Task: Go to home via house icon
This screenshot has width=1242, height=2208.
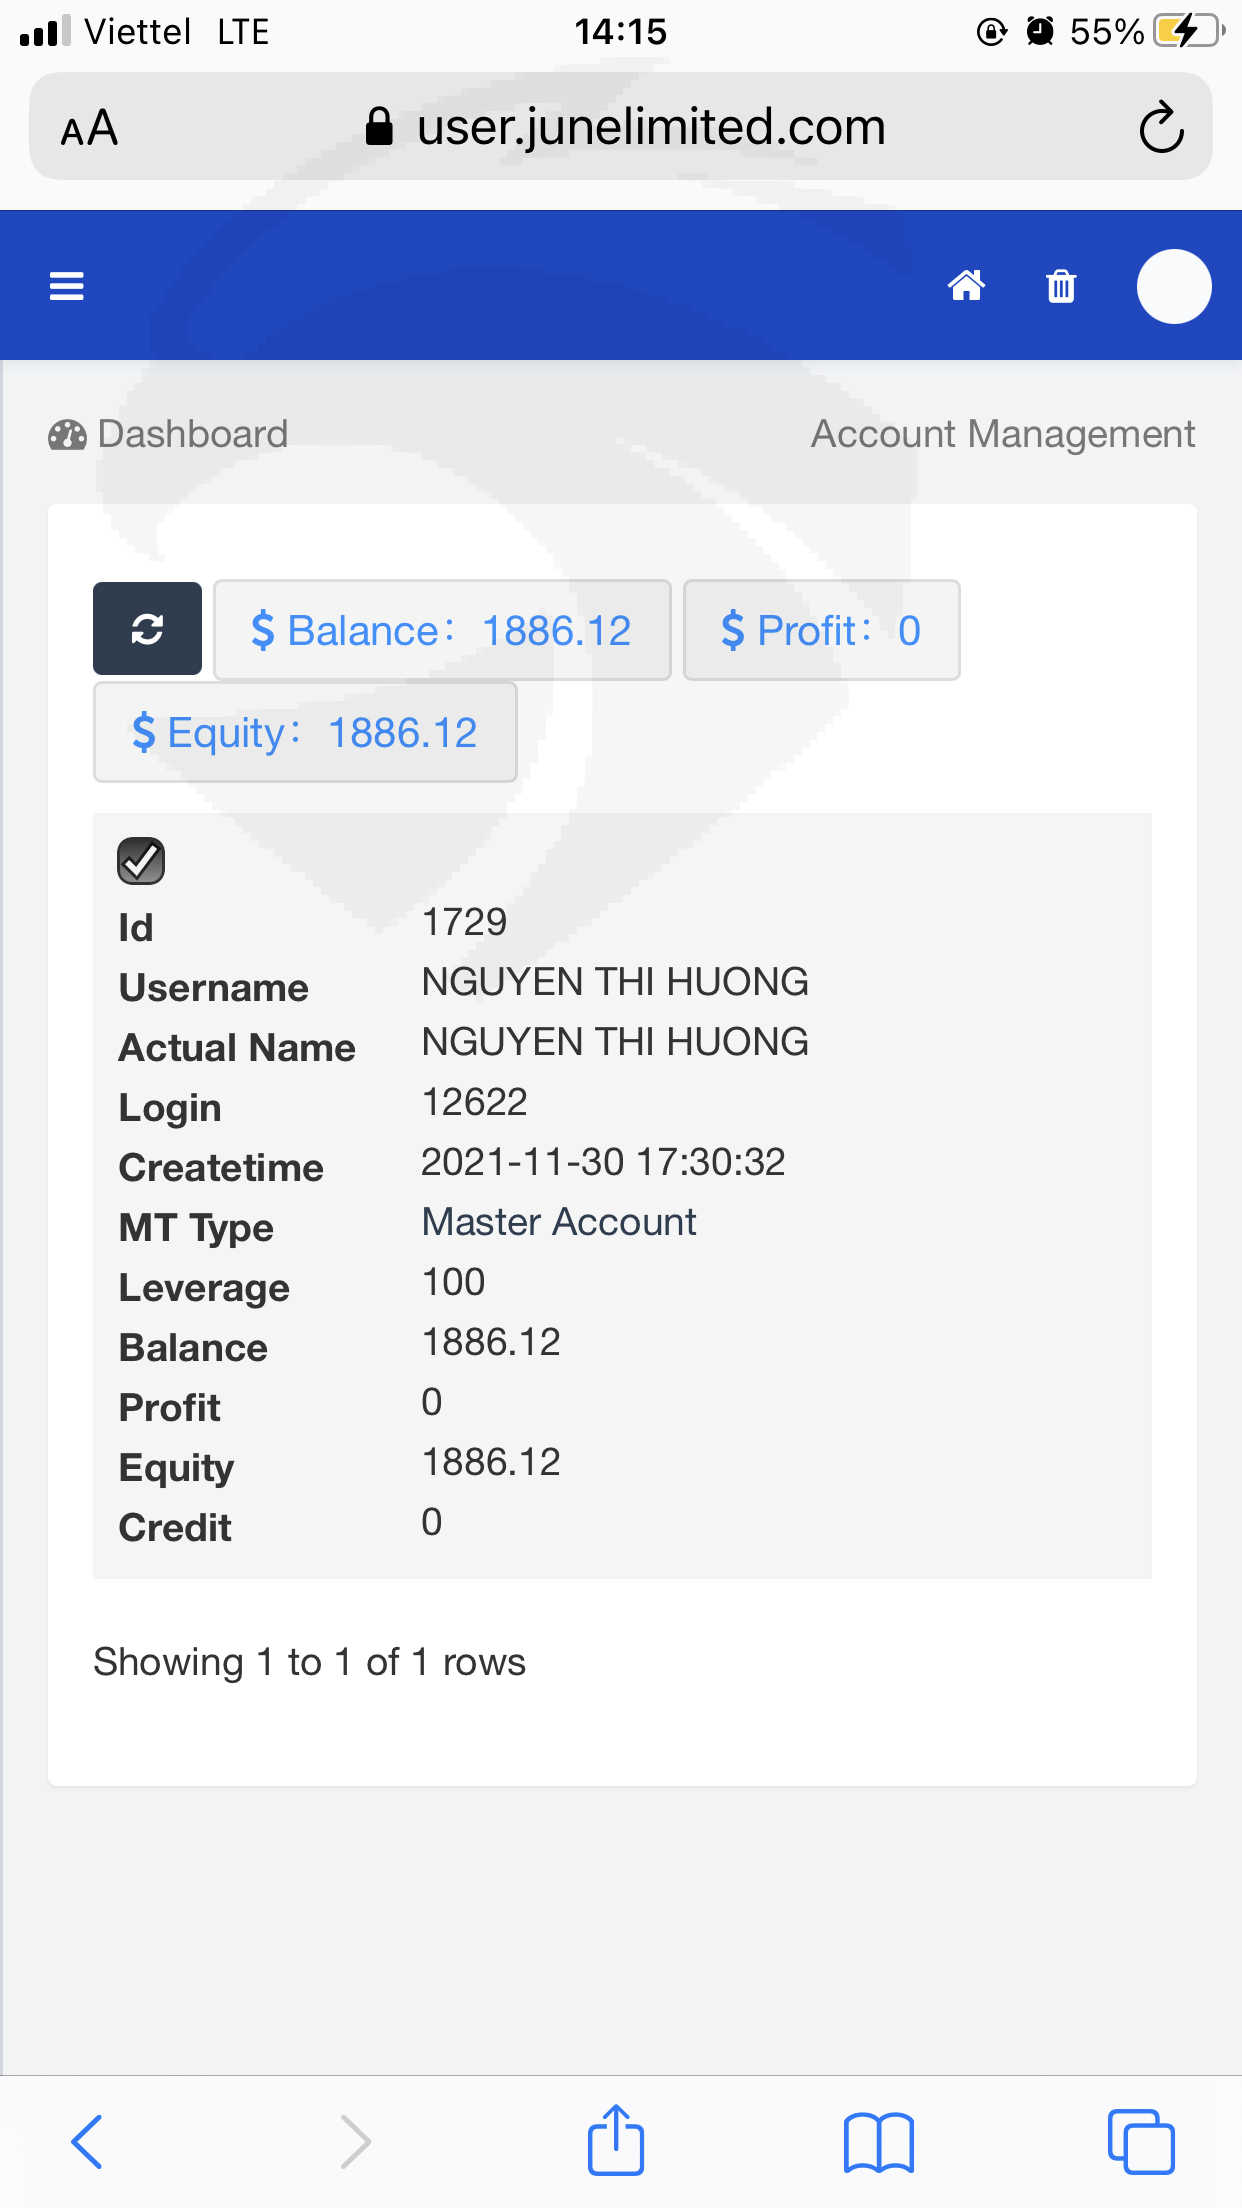Action: coord(966,286)
